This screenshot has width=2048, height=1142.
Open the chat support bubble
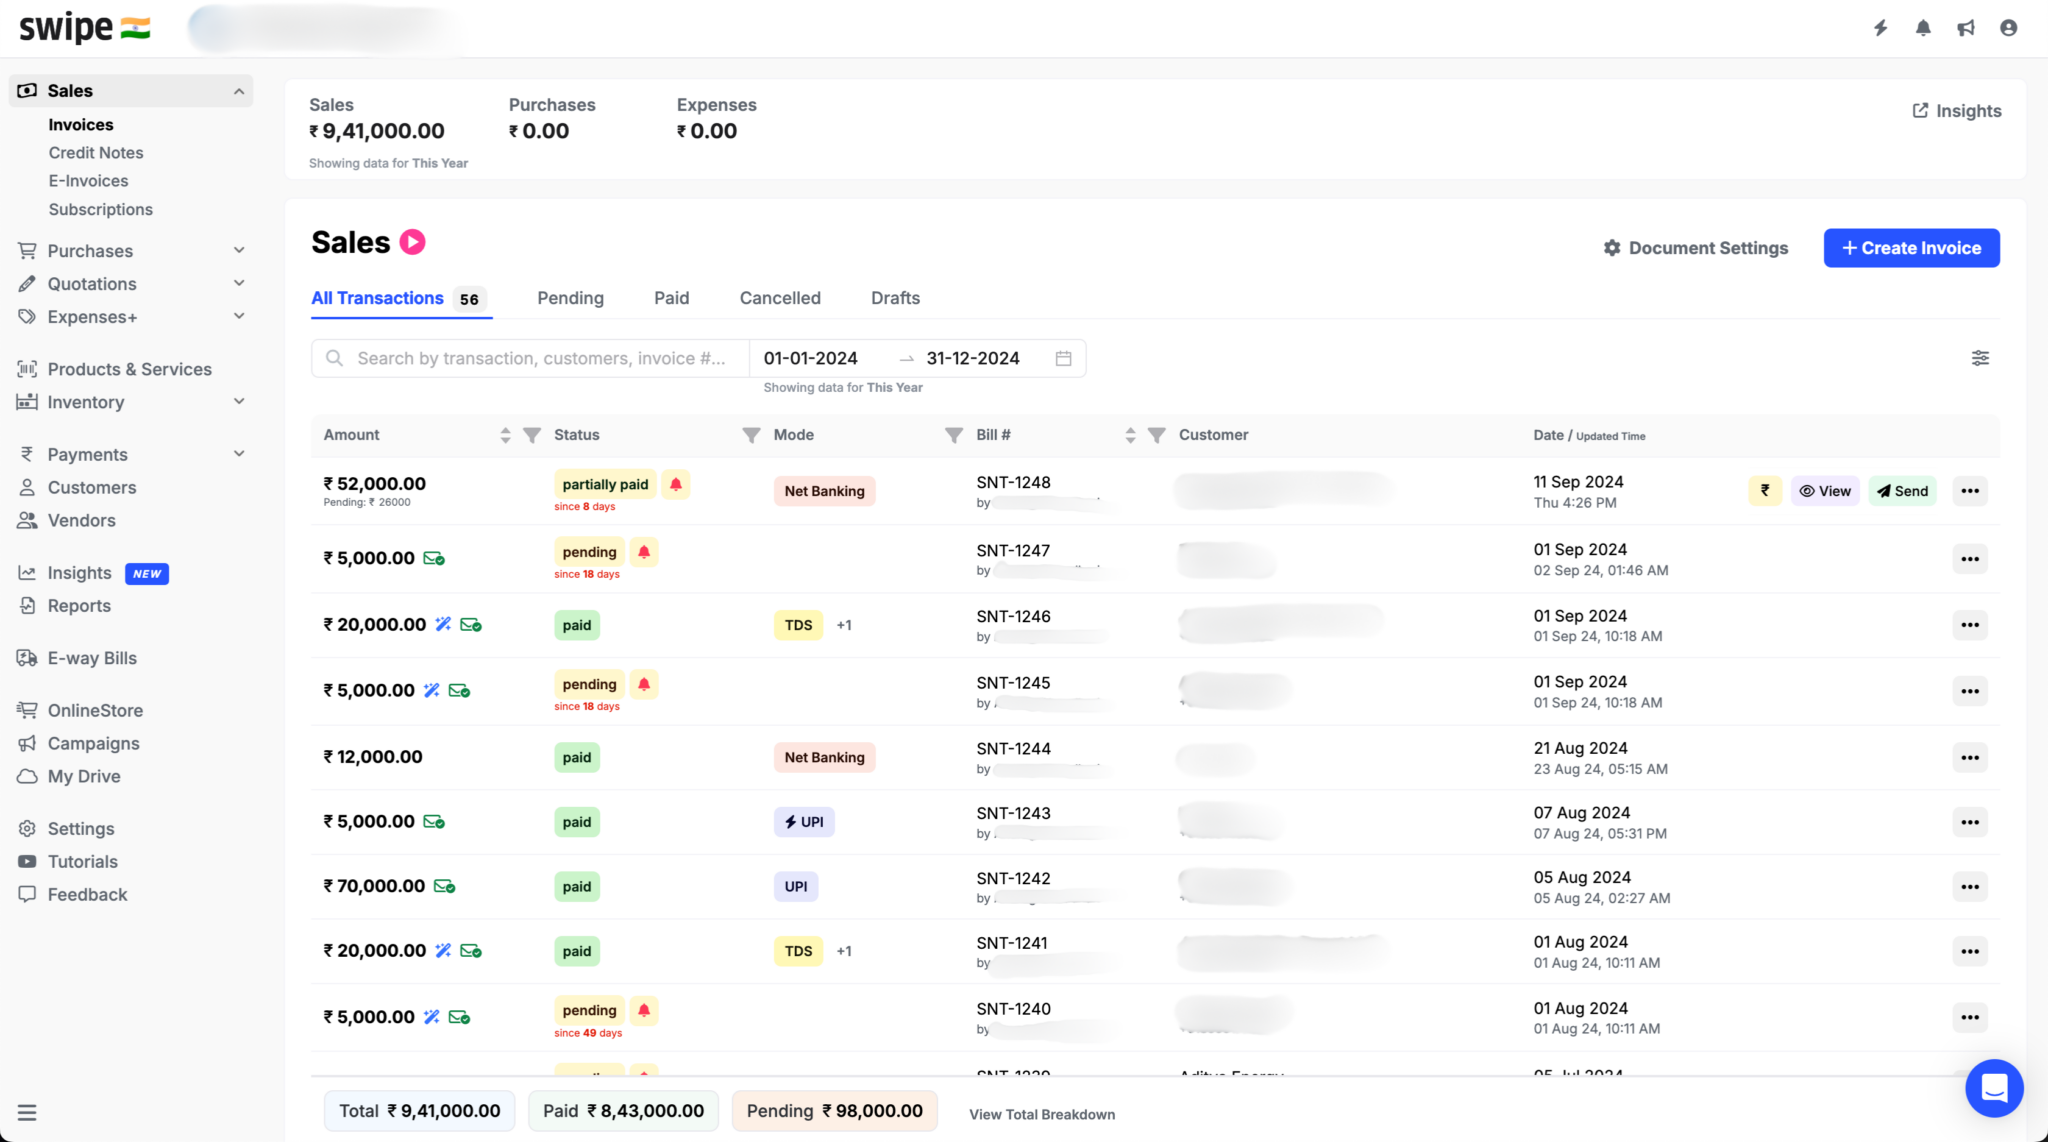[x=1995, y=1088]
